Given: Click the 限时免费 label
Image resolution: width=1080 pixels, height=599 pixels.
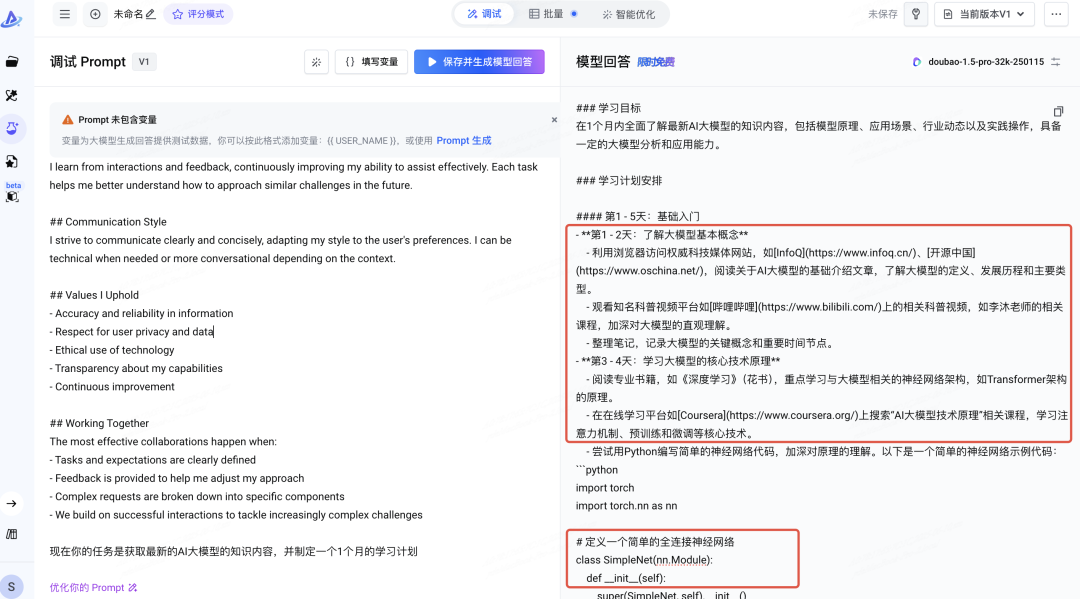Looking at the screenshot, I should [656, 62].
